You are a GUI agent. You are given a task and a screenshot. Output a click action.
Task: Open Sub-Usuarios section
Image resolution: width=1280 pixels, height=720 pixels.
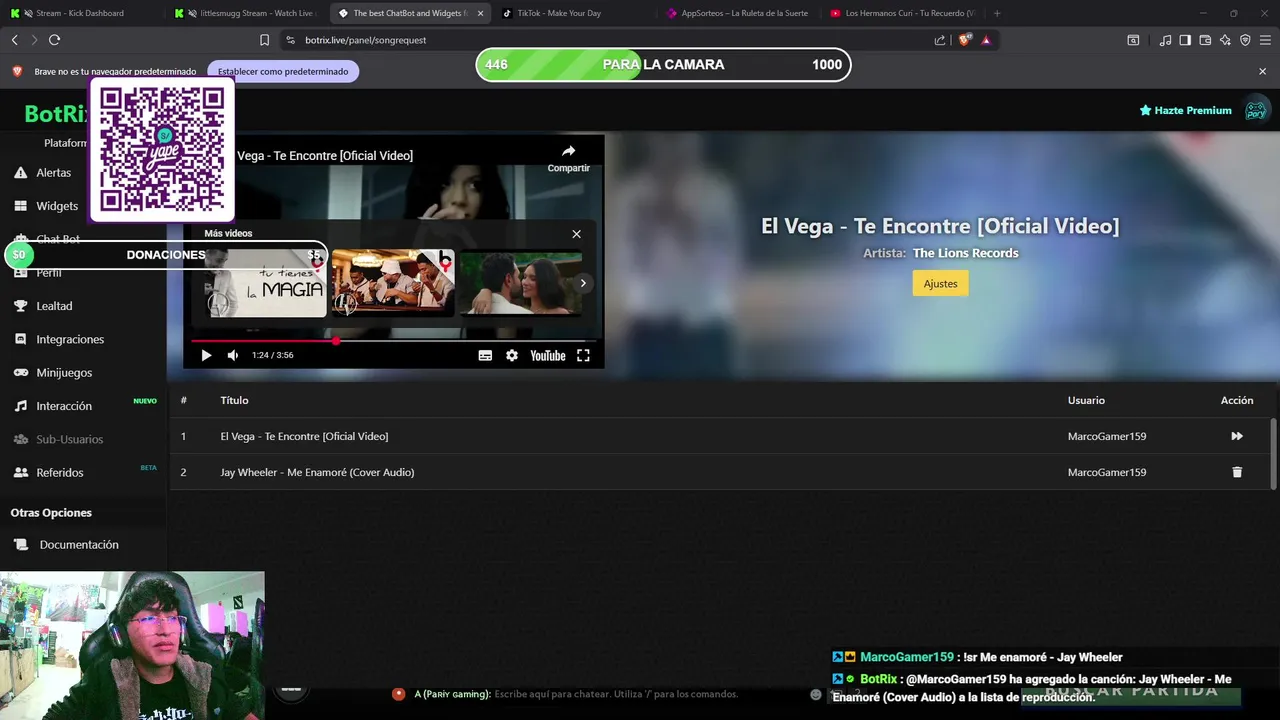click(57, 439)
